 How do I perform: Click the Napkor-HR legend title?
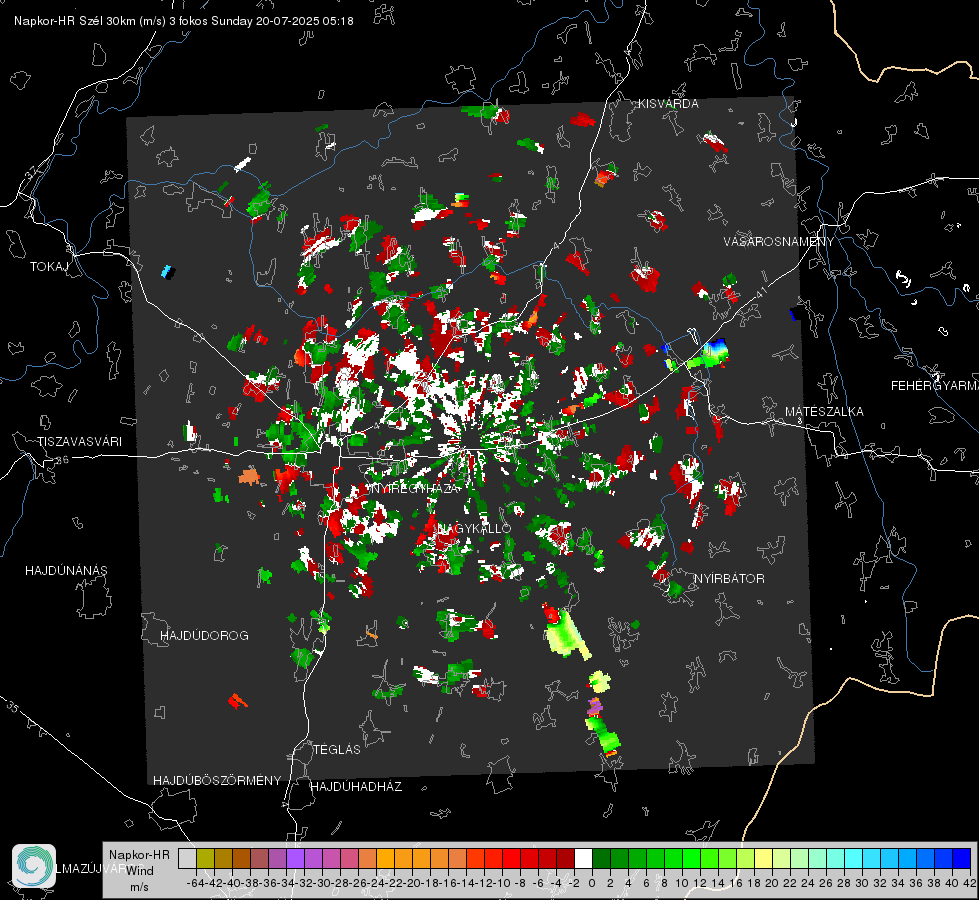139,855
